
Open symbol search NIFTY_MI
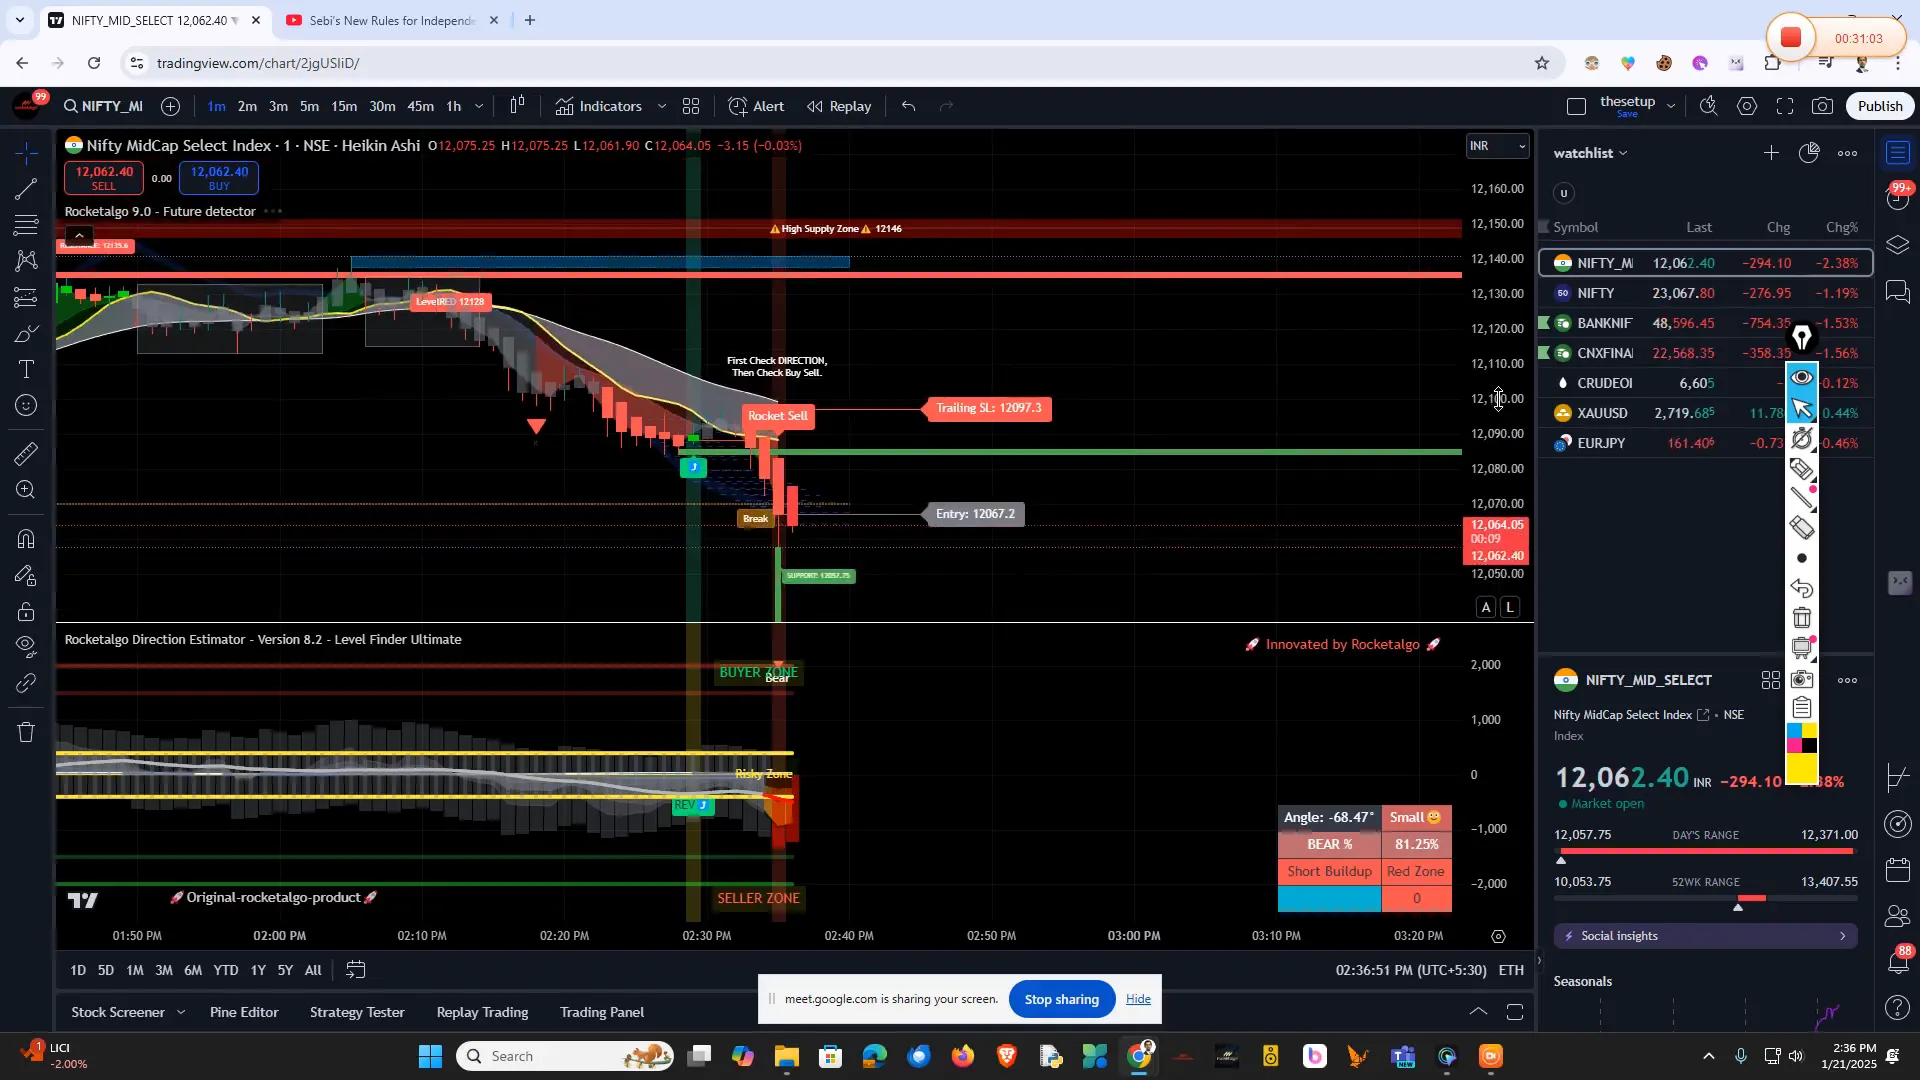click(103, 106)
